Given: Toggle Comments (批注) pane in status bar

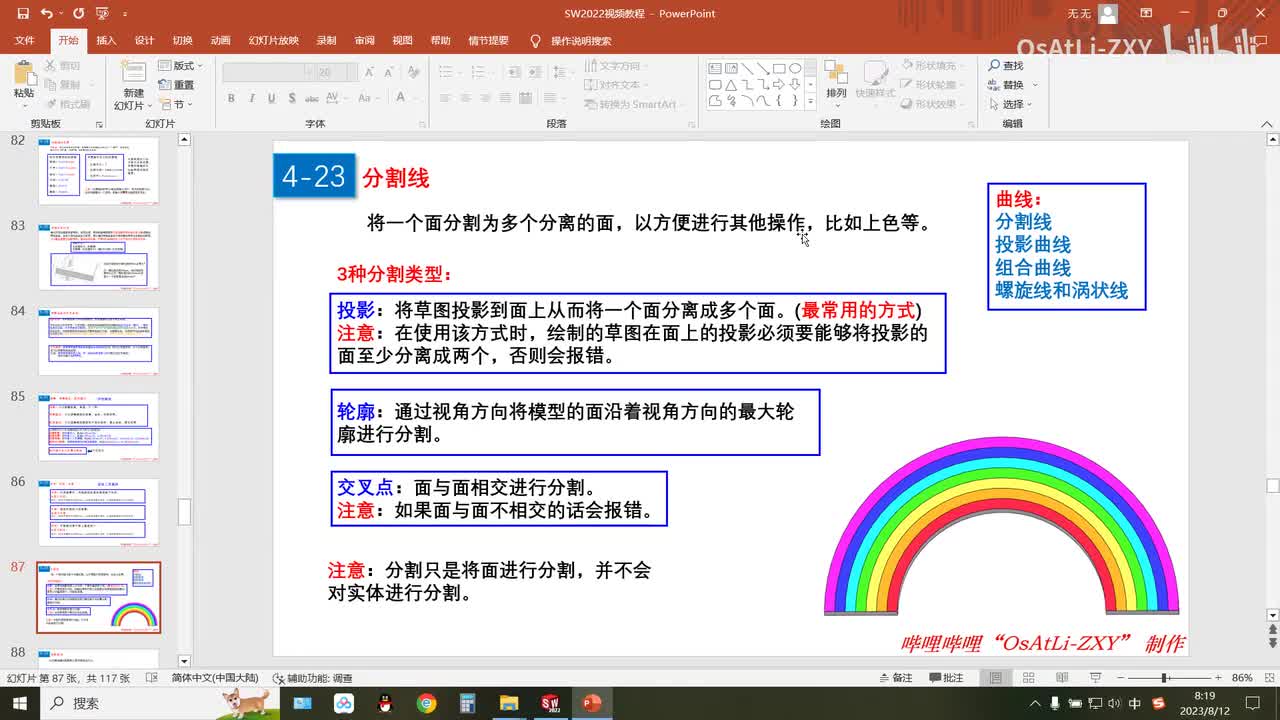Looking at the screenshot, I should click(945, 677).
